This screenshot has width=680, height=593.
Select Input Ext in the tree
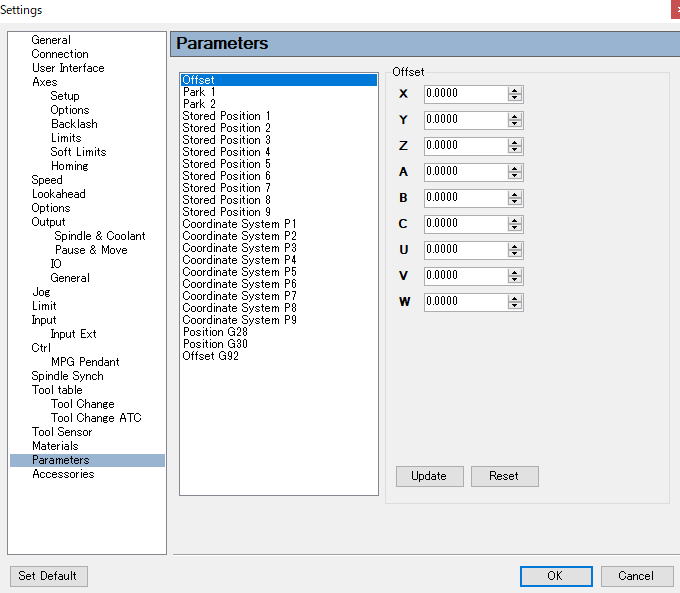(x=73, y=334)
